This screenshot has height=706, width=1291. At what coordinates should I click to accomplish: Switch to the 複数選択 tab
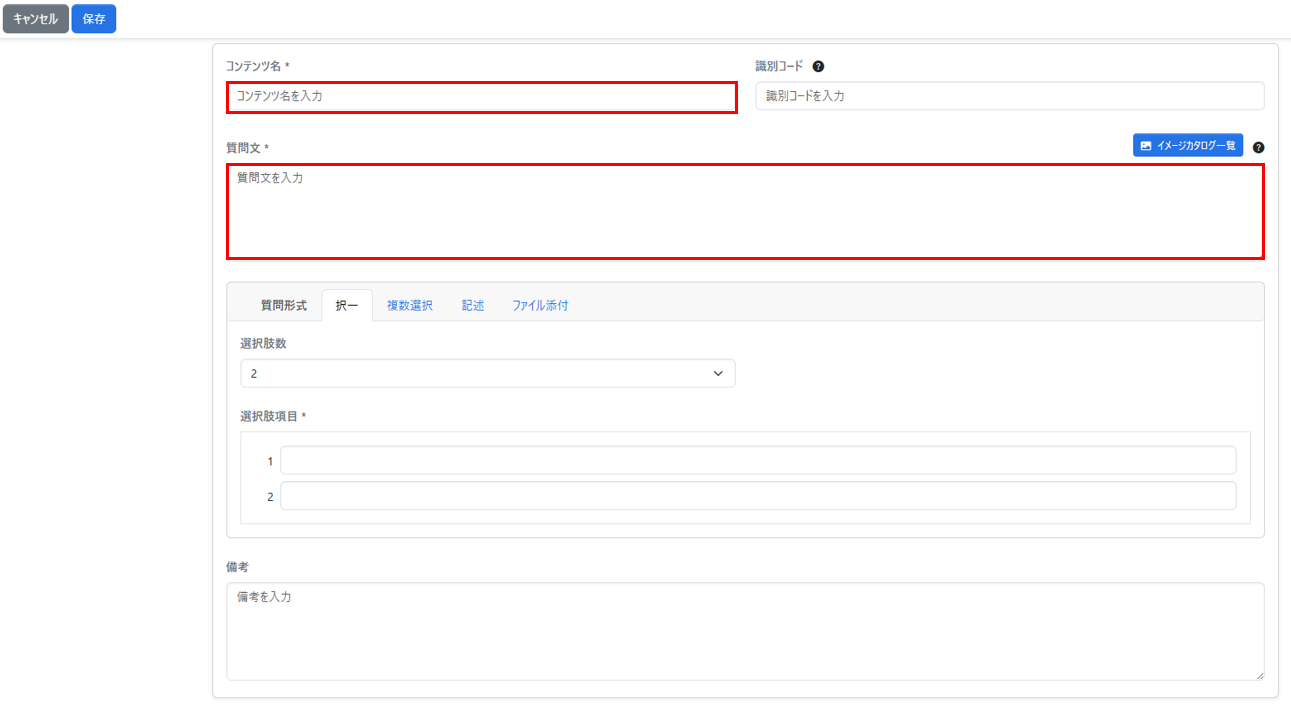click(x=409, y=306)
